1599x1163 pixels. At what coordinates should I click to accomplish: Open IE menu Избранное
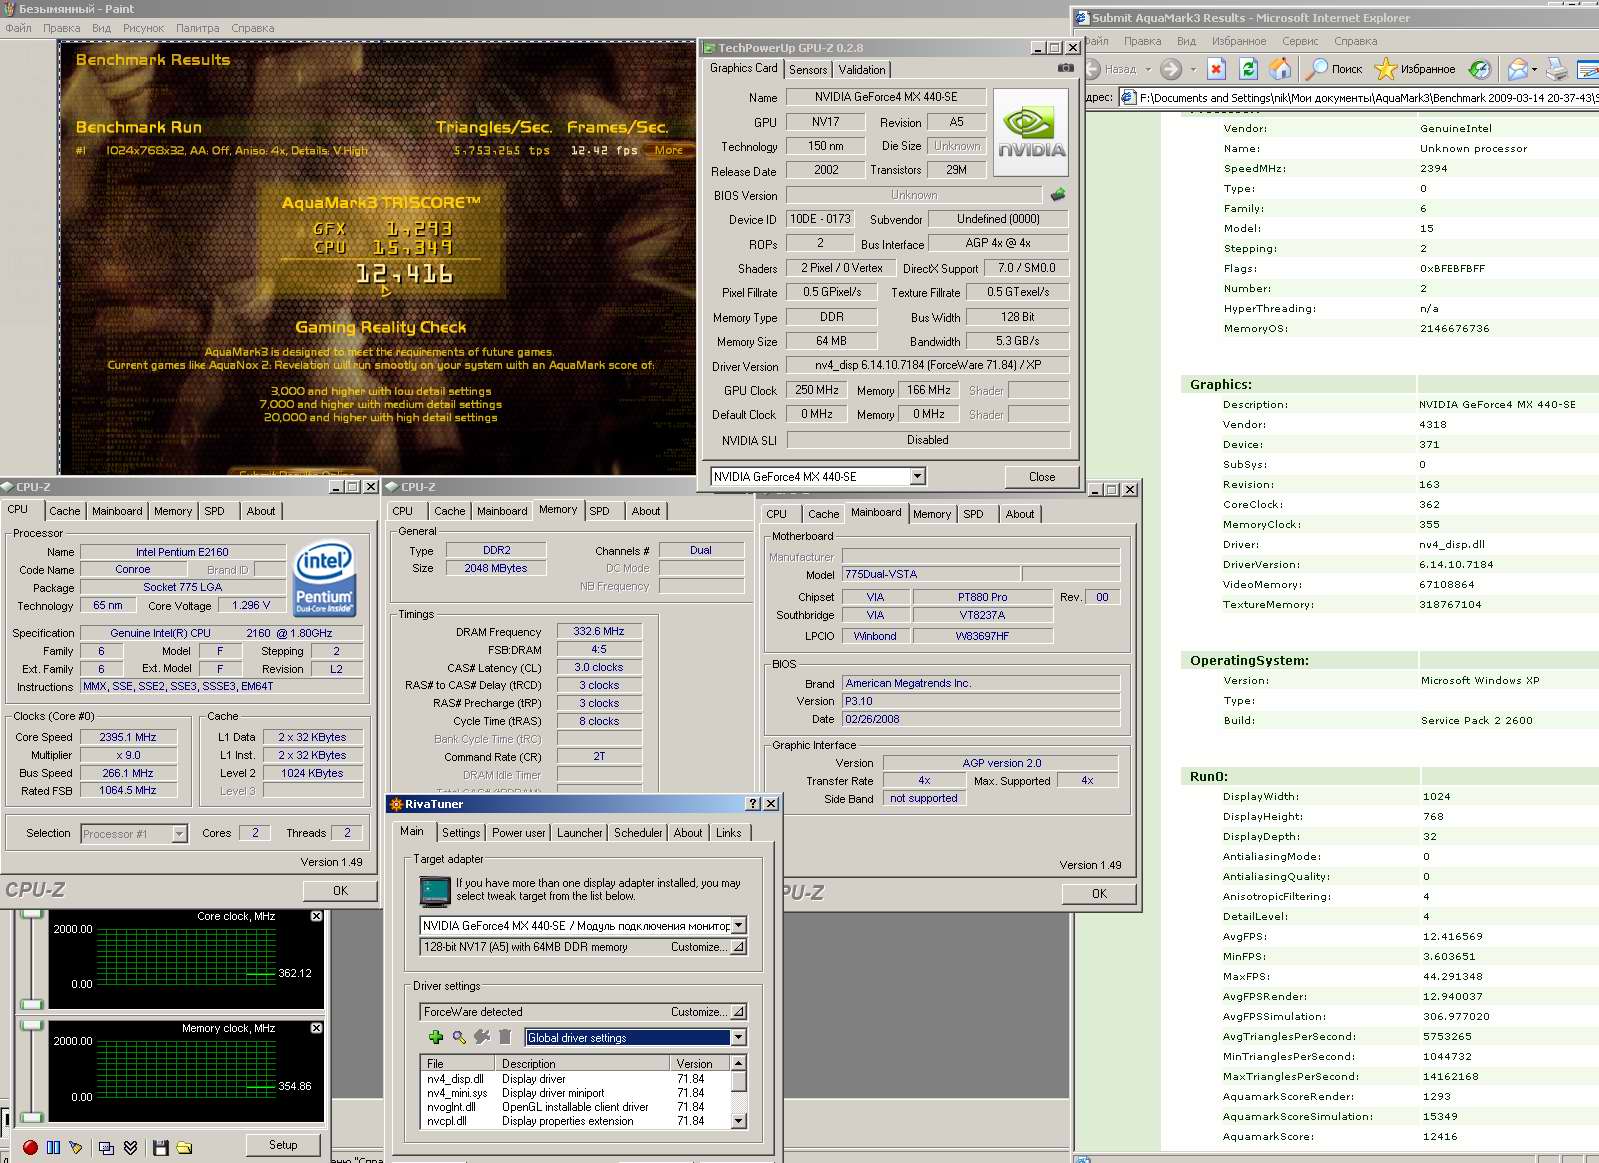(x=1238, y=41)
